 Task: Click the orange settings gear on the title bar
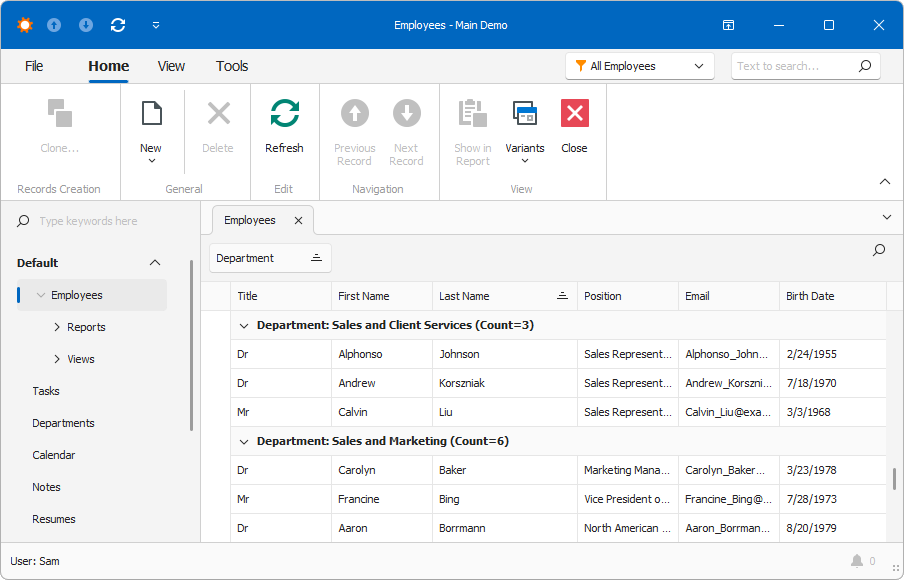(24, 24)
